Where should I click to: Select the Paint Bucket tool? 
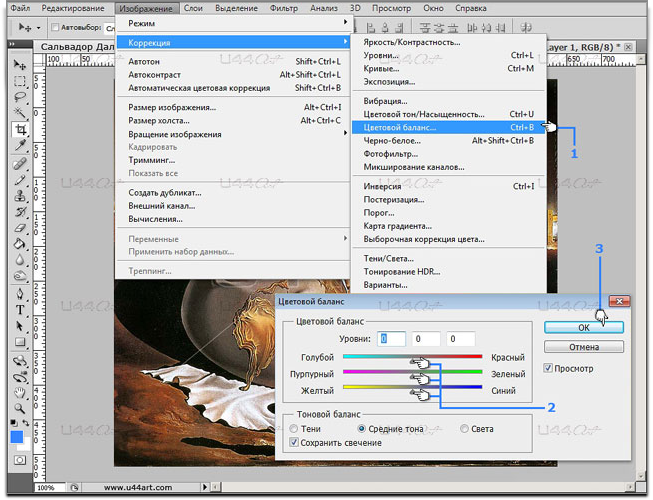(x=20, y=244)
